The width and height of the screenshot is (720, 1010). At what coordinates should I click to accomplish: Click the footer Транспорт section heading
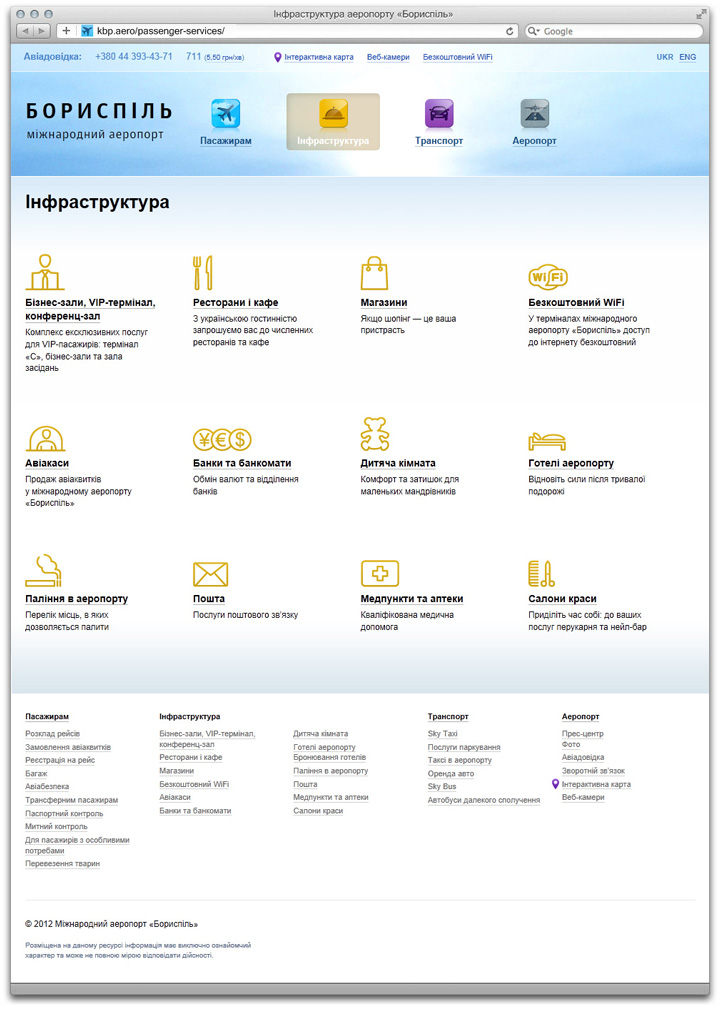pyautogui.click(x=448, y=716)
